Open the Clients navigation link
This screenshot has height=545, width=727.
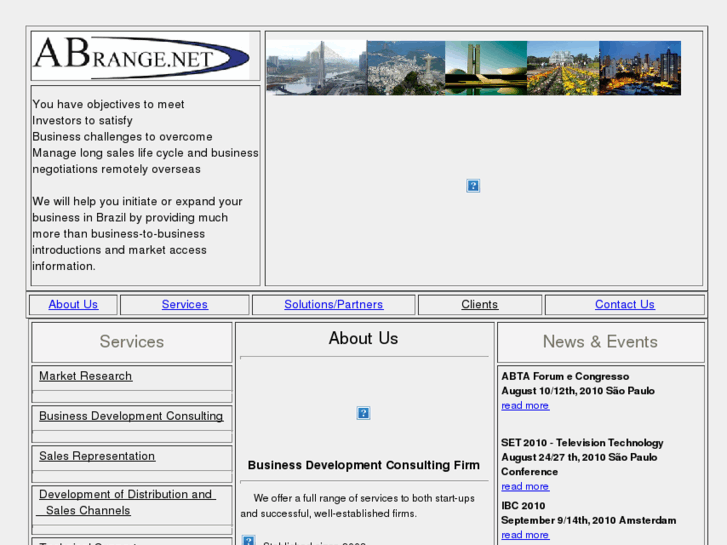pos(479,304)
